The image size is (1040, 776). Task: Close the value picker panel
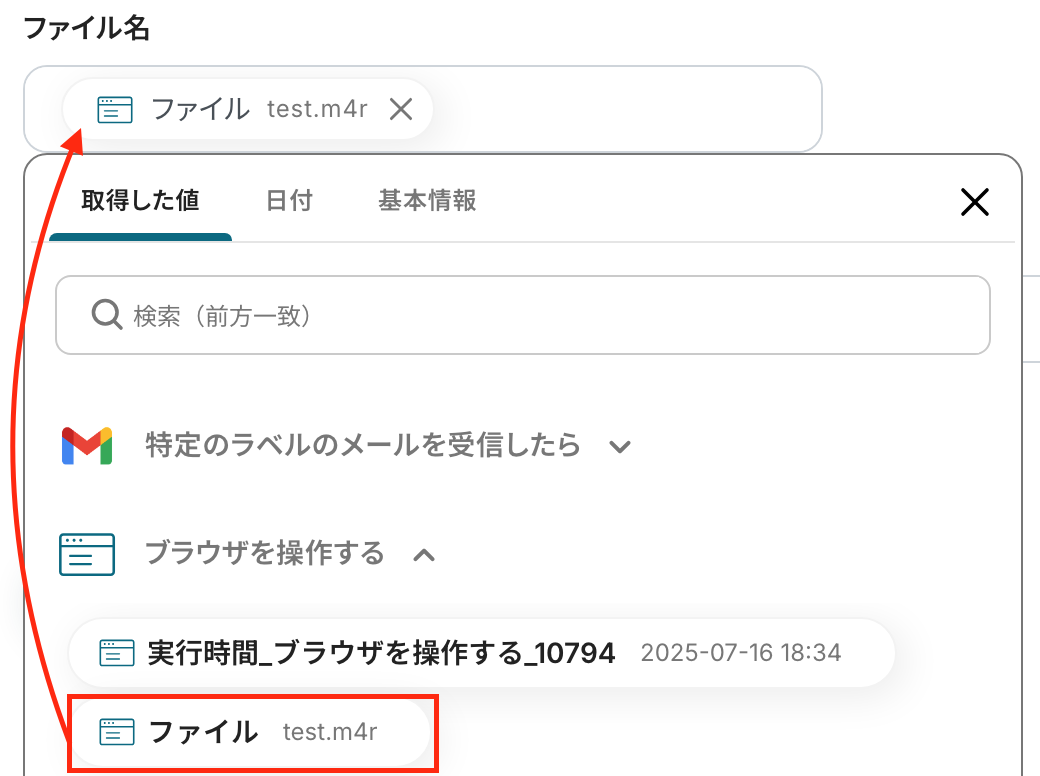coord(974,203)
